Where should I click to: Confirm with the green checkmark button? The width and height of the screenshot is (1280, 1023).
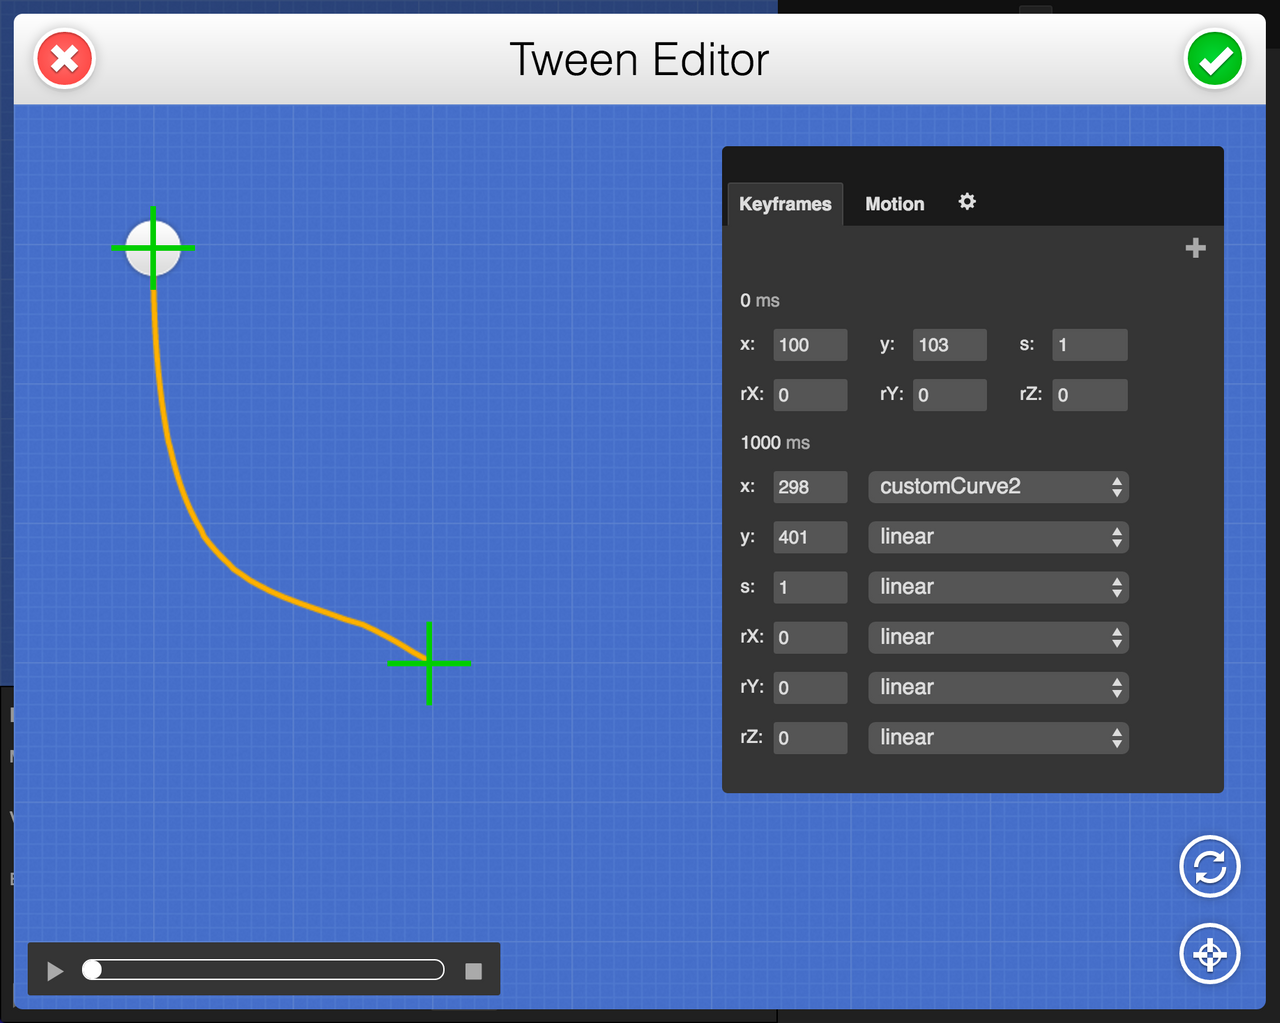[1215, 59]
